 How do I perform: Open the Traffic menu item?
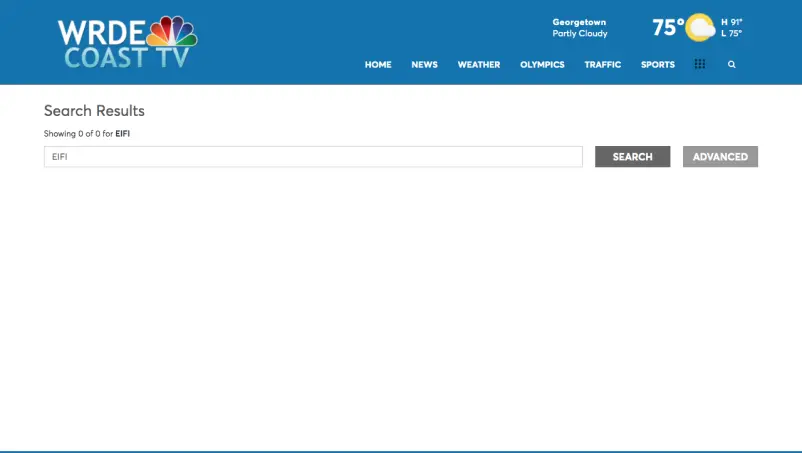click(x=603, y=64)
